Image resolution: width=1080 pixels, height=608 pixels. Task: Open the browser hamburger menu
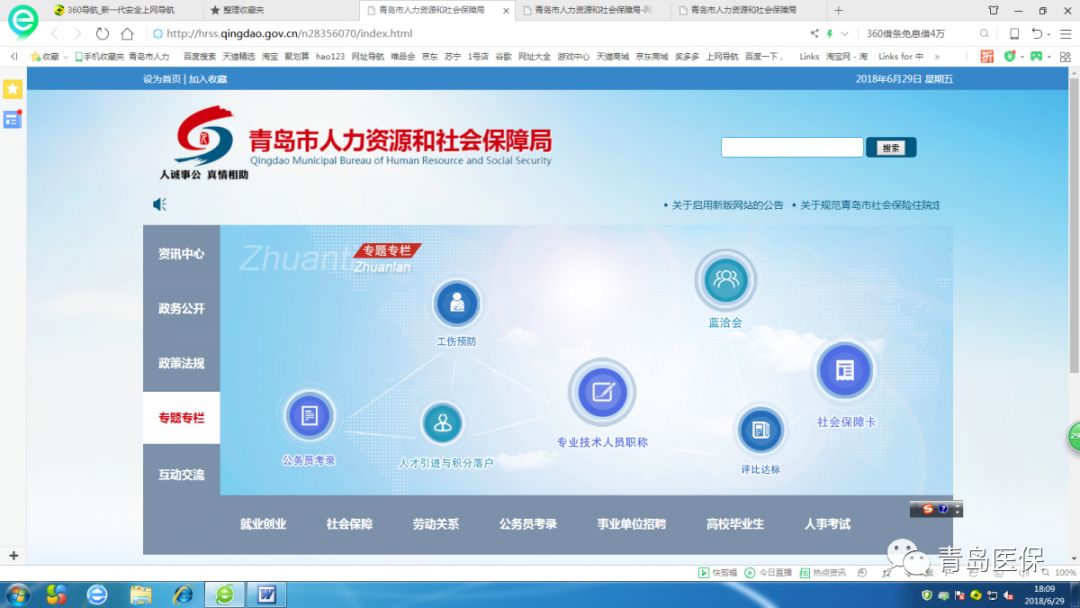click(x=1065, y=34)
